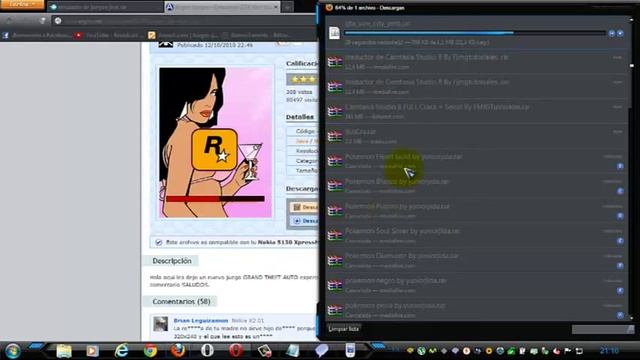Screen dimensions: 640x360
Task: Open the Windows Start menu
Action: tap(13, 351)
